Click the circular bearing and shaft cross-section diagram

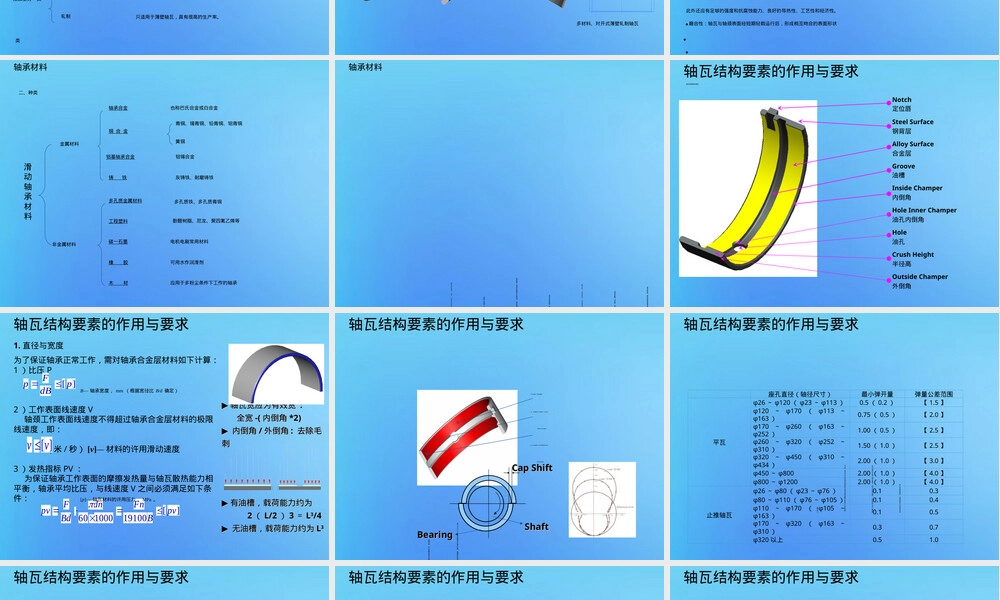[489, 502]
